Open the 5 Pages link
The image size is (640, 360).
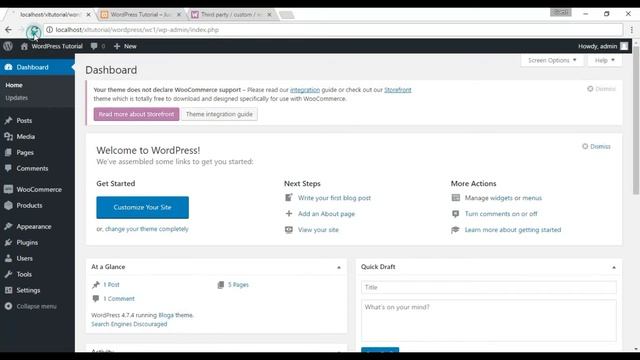(x=238, y=284)
